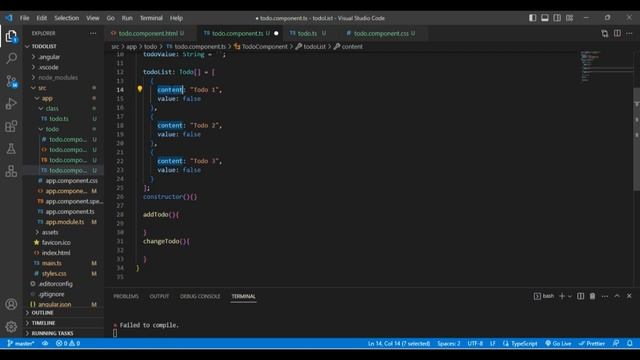This screenshot has width=640, height=360.
Task: Expand the OUTLINE section
Action: [63, 313]
